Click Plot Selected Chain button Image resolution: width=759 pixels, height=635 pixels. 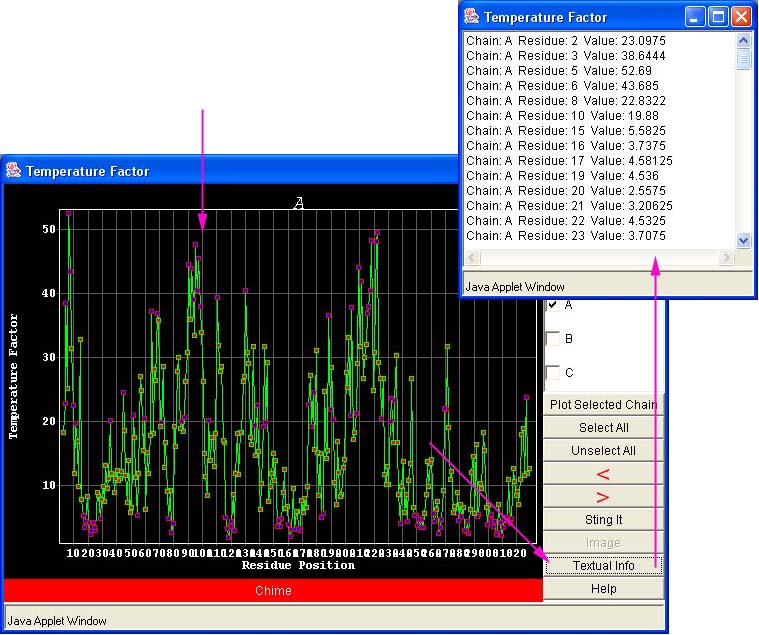[x=603, y=405]
